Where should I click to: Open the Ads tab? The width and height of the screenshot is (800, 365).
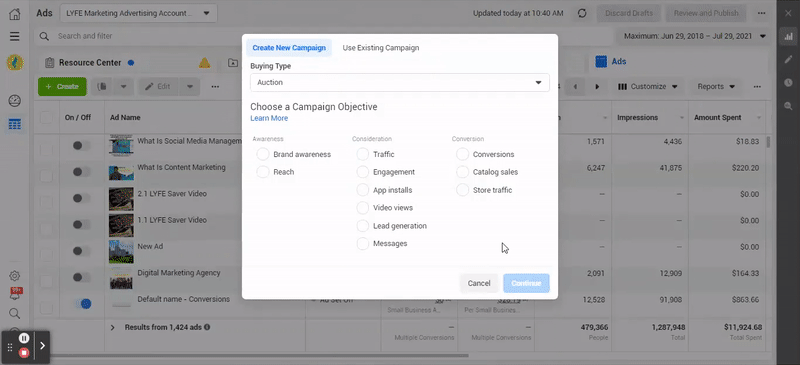611,62
